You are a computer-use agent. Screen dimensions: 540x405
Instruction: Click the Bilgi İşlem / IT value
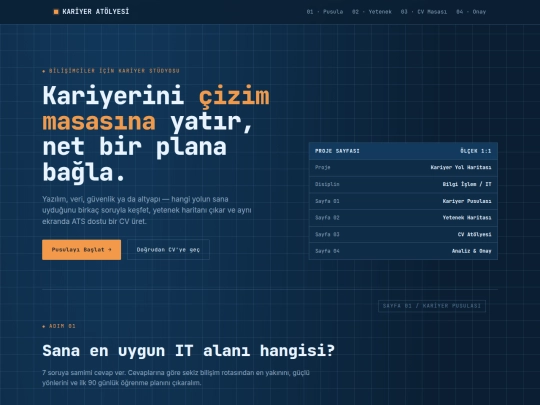tap(467, 184)
